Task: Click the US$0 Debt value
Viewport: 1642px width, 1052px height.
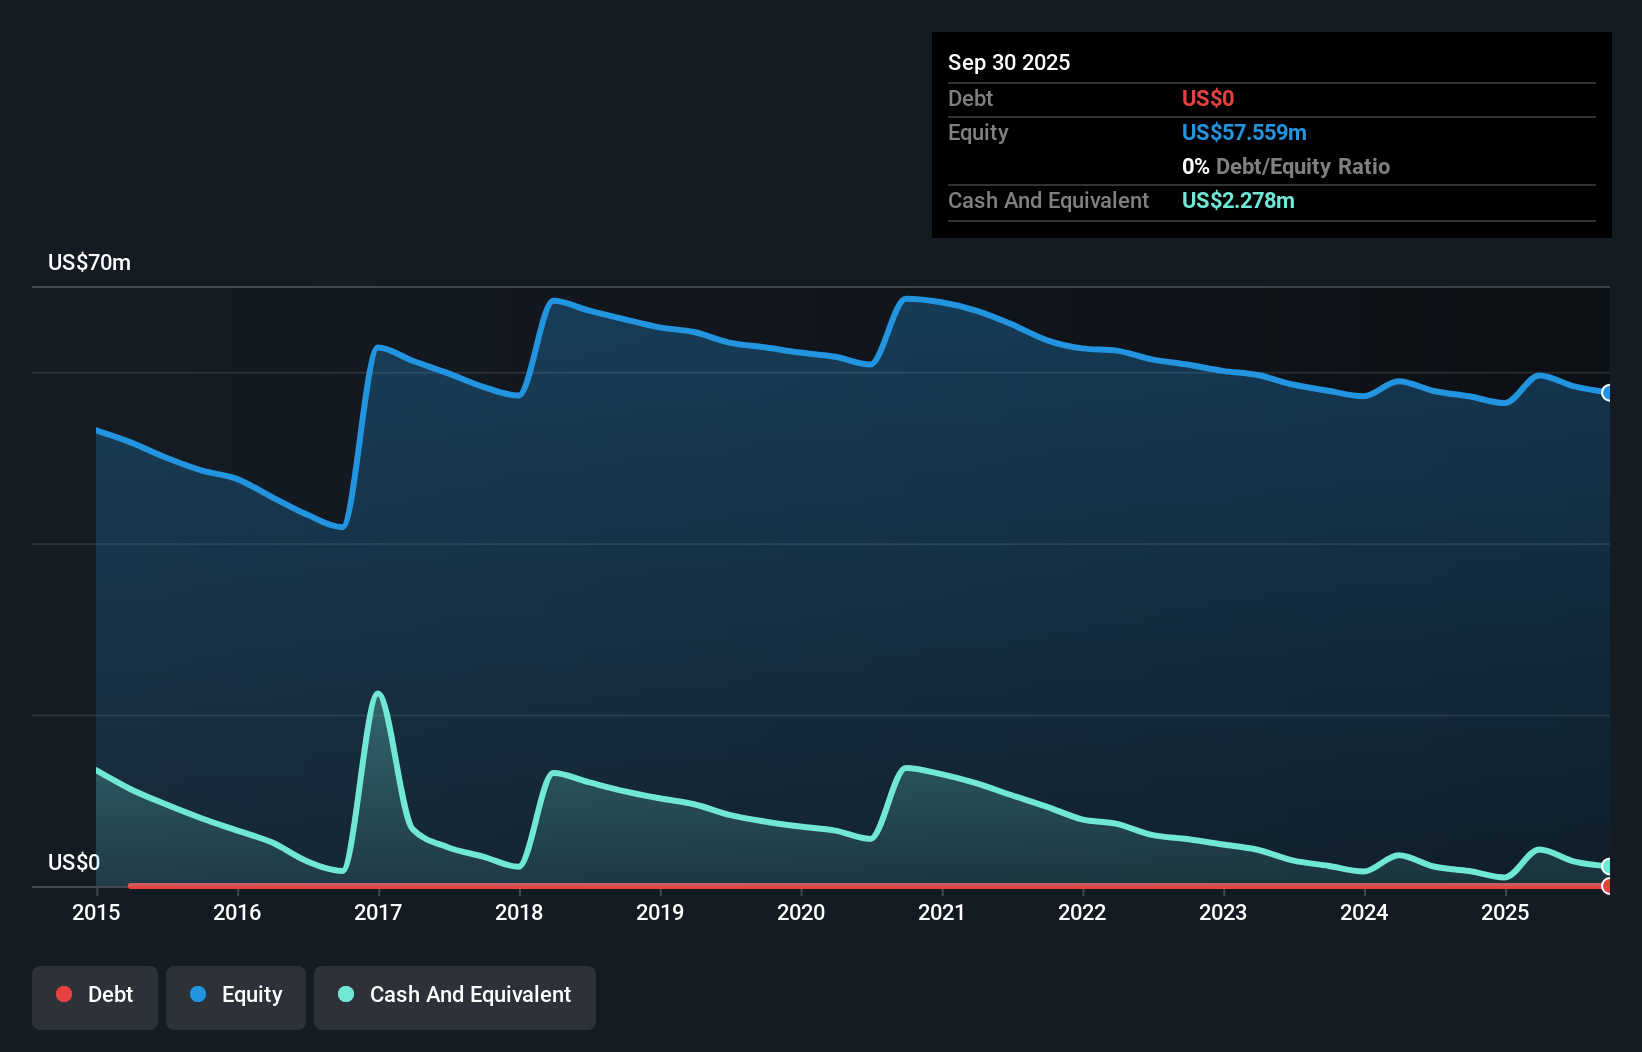Action: [x=1207, y=98]
